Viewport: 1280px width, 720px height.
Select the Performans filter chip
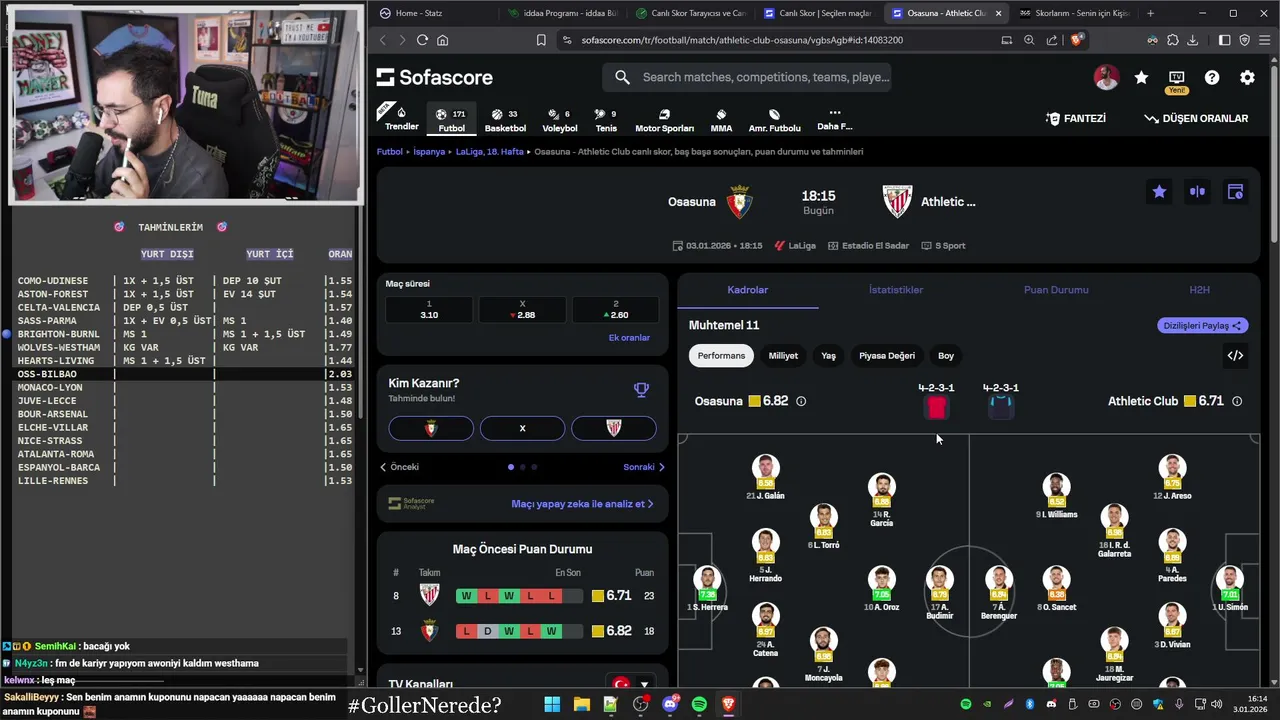tap(721, 356)
